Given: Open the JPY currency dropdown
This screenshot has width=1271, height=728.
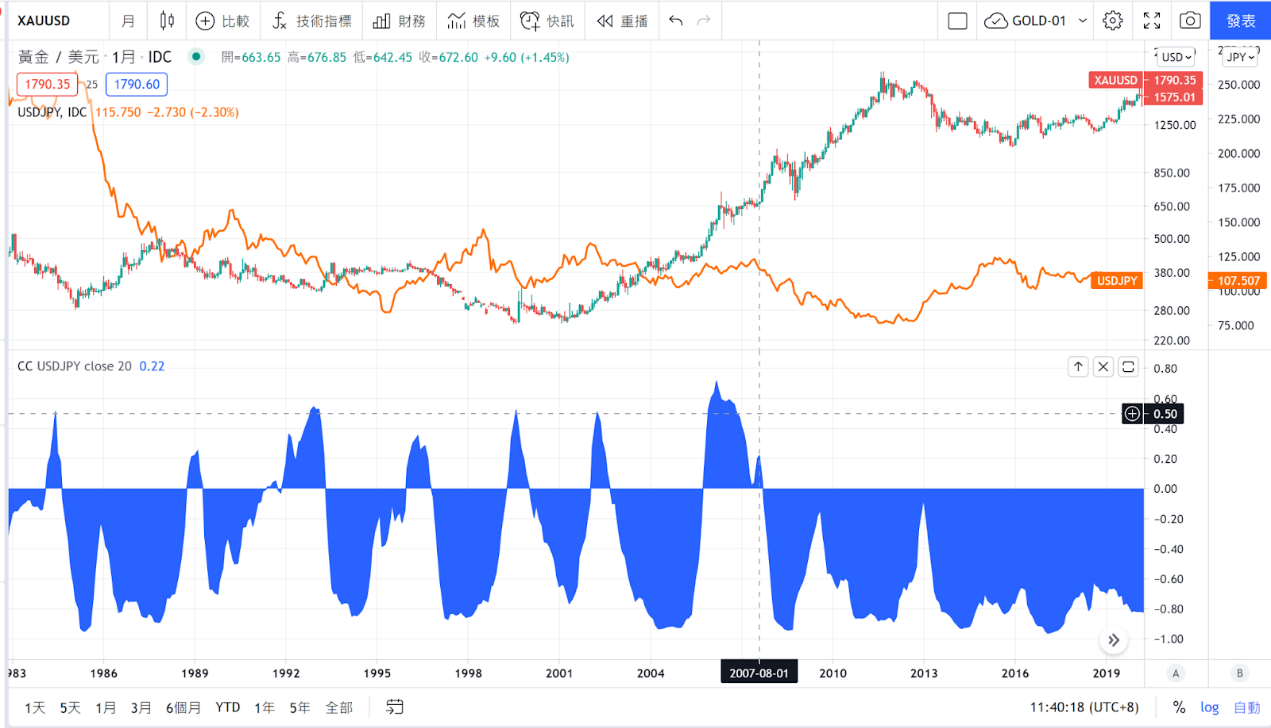Looking at the screenshot, I should click(1240, 57).
